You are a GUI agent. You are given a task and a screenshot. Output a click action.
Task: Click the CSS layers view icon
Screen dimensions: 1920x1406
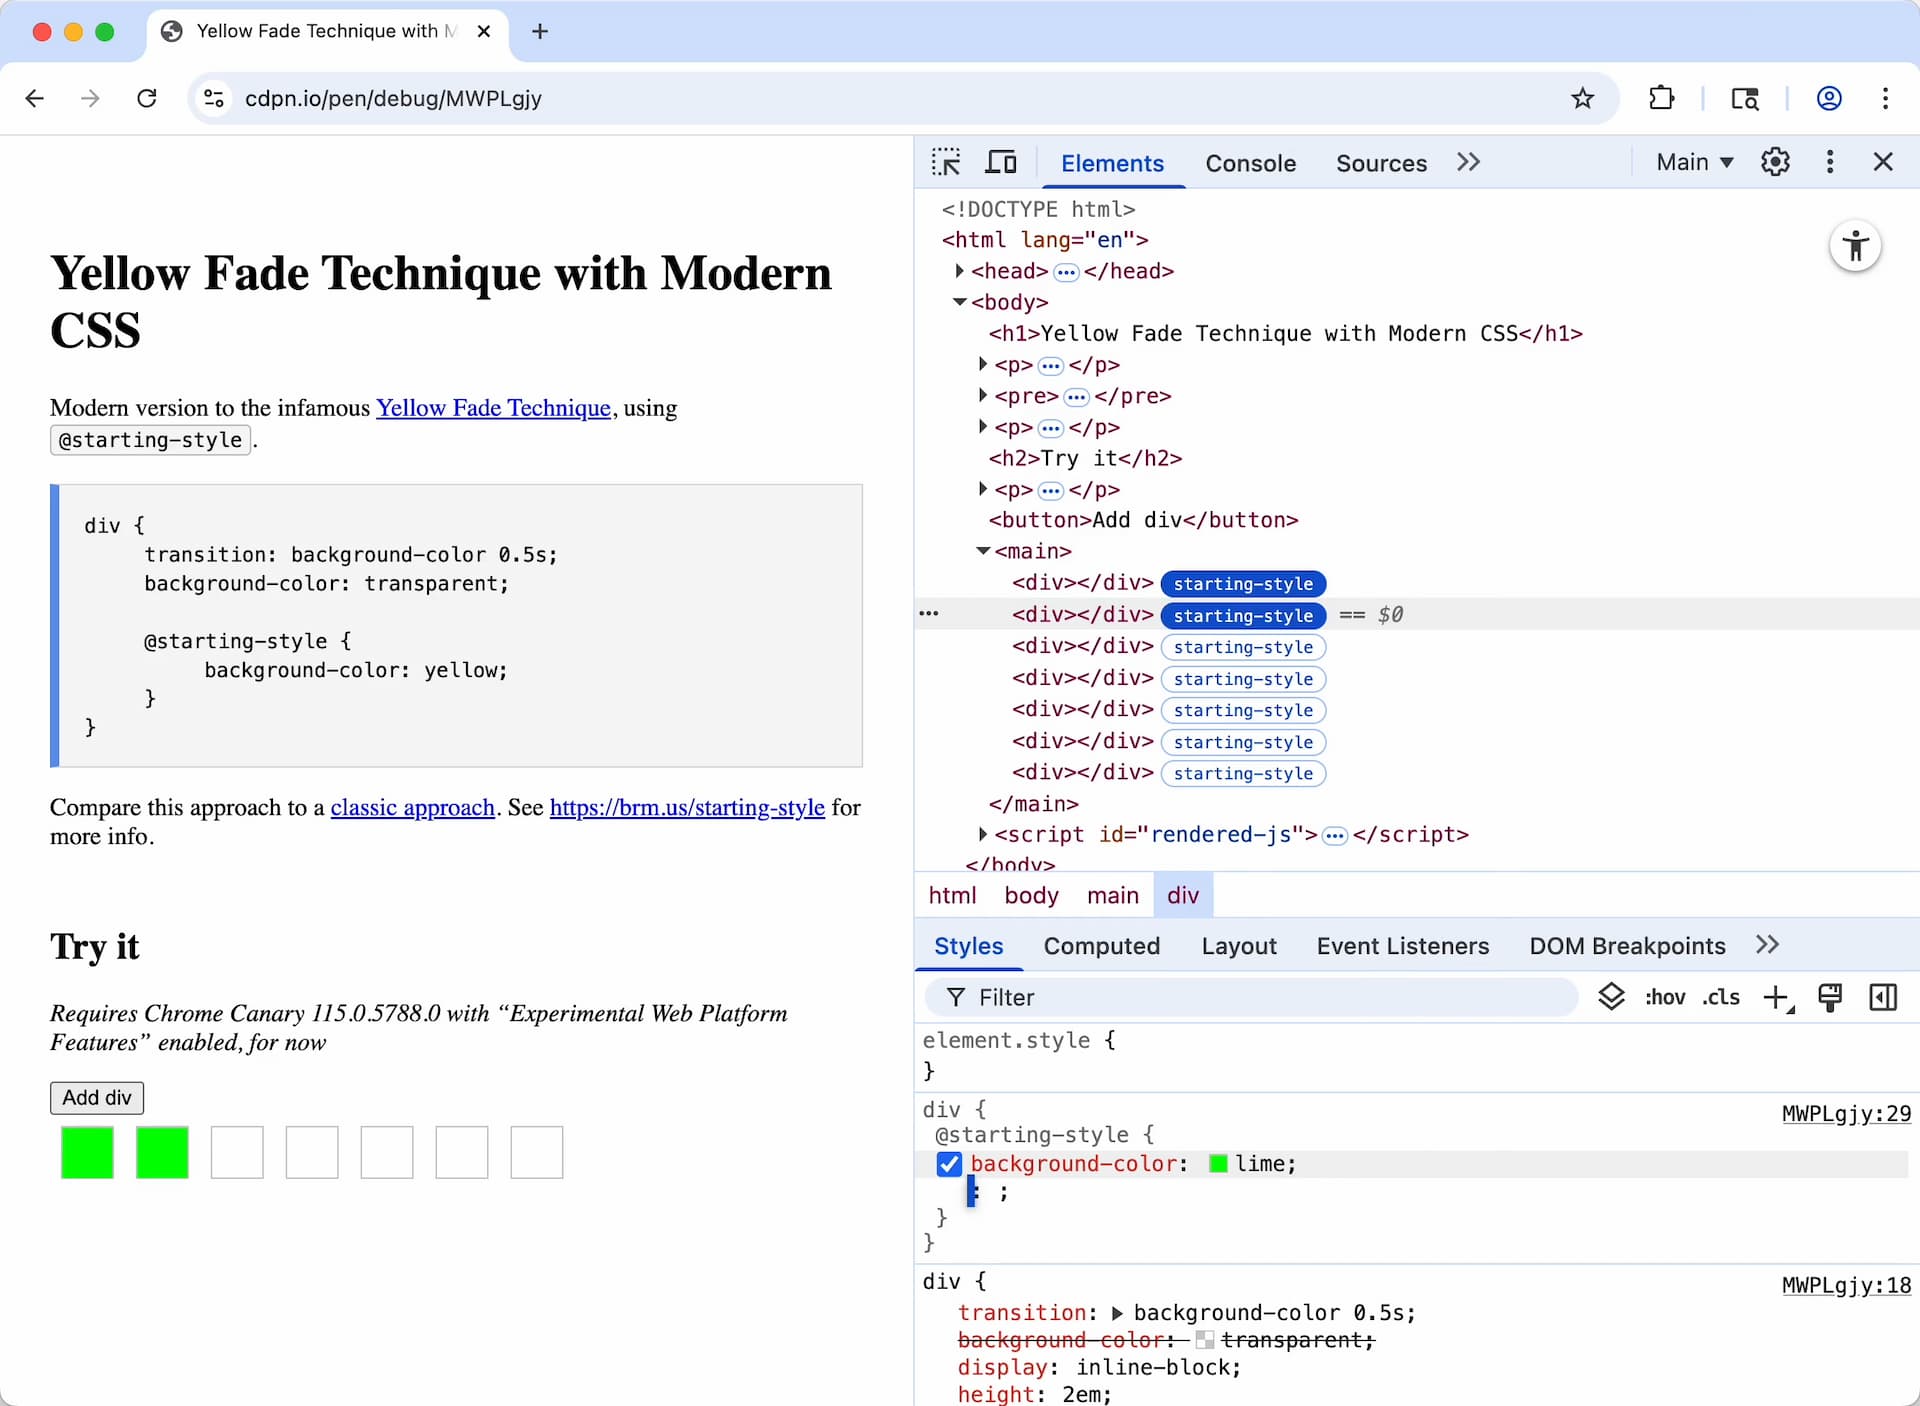tap(1611, 997)
